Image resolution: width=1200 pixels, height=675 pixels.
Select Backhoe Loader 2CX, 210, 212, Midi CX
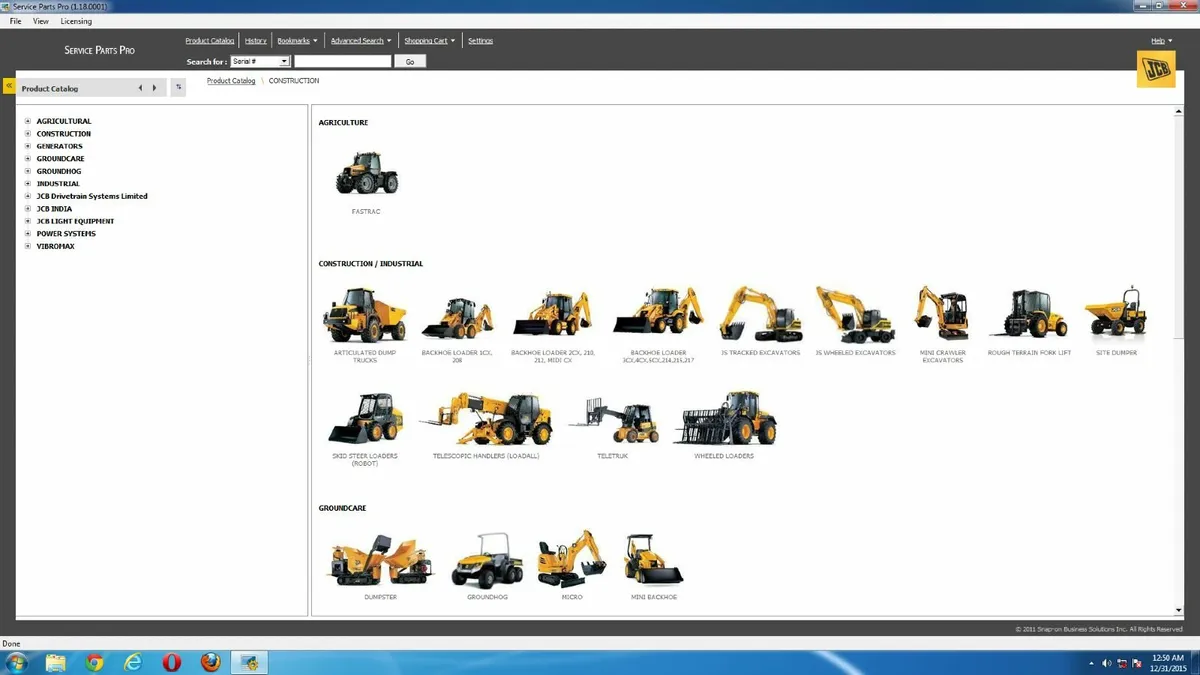pyautogui.click(x=552, y=315)
